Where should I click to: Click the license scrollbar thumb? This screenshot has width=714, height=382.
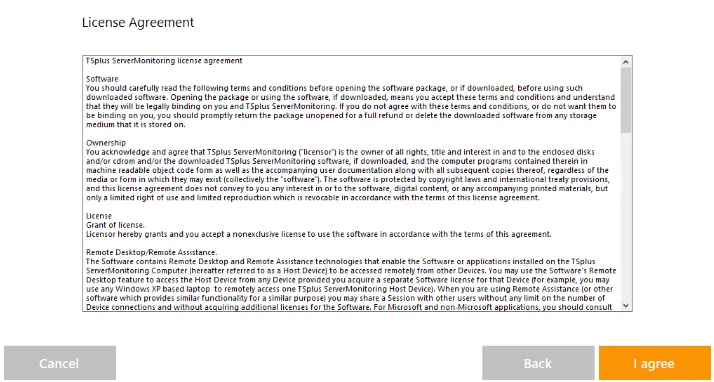pos(626,100)
